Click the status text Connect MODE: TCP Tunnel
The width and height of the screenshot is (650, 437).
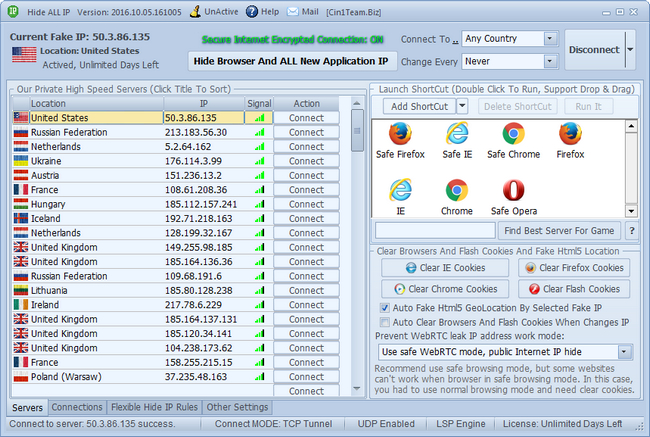(274, 424)
